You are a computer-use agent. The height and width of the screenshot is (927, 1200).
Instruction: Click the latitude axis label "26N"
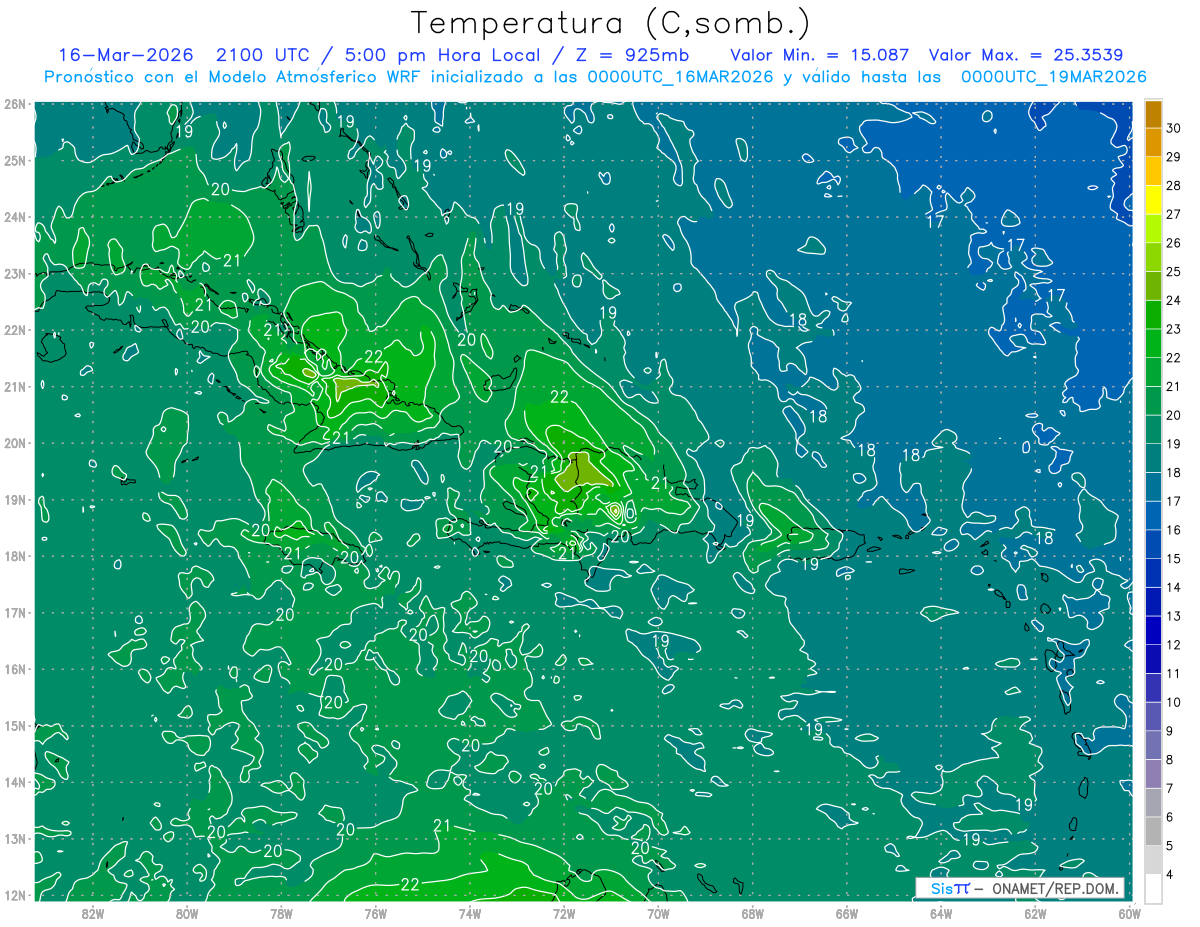(14, 104)
